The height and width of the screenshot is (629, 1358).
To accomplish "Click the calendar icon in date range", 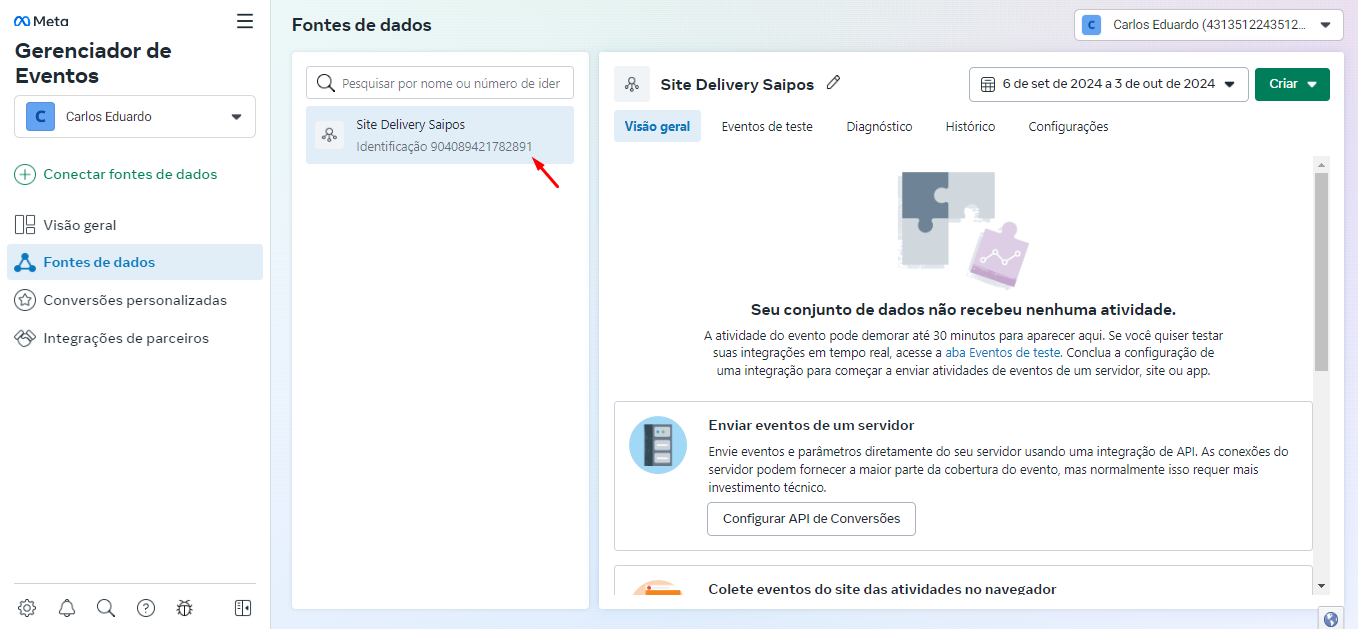I will pyautogui.click(x=988, y=84).
